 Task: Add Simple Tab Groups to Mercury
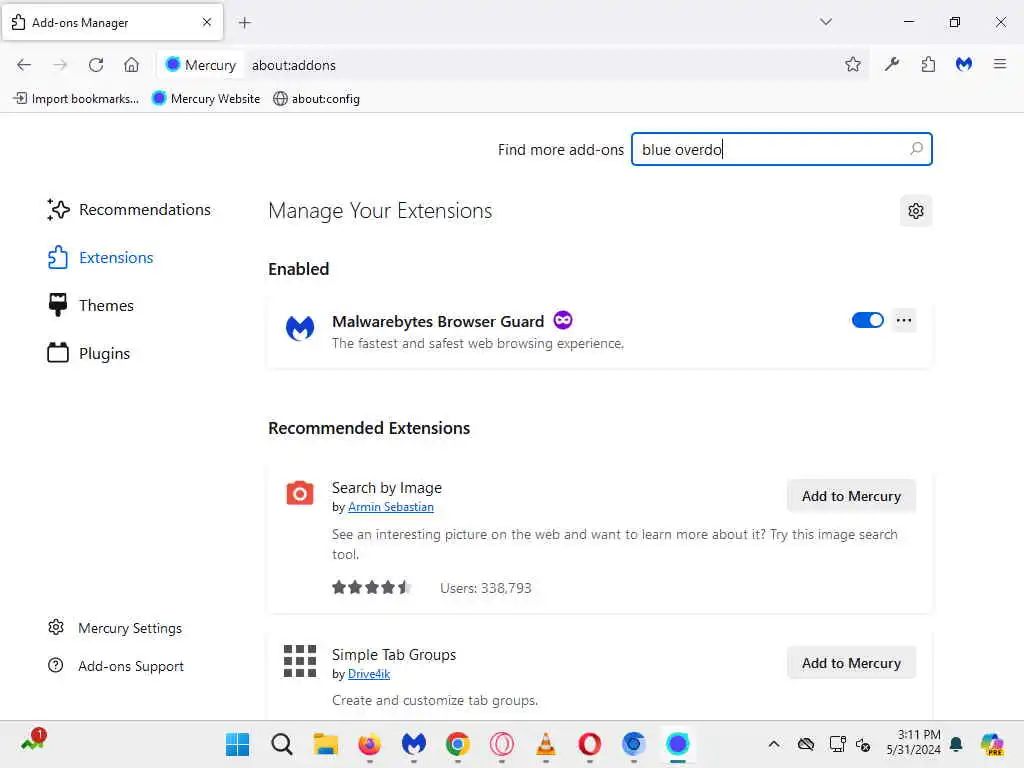851,663
